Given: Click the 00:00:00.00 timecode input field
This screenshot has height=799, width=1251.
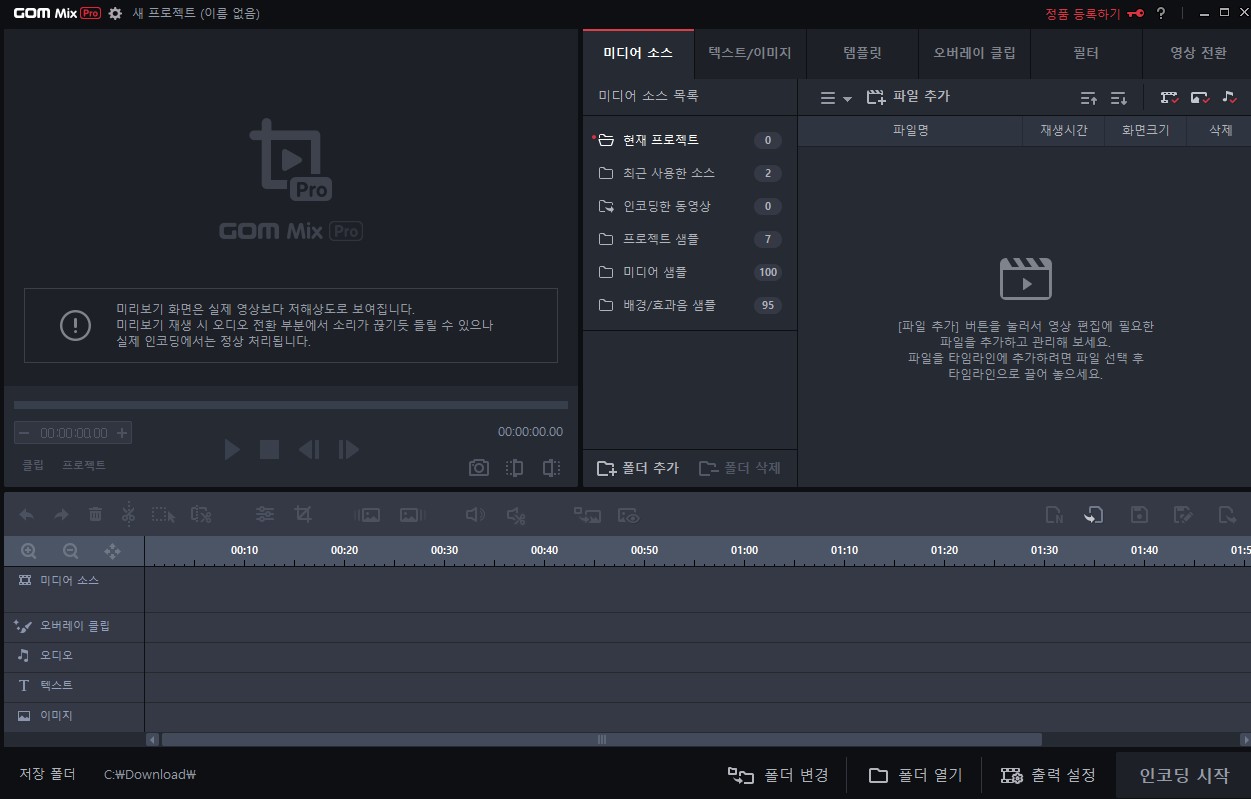Looking at the screenshot, I should tap(73, 433).
